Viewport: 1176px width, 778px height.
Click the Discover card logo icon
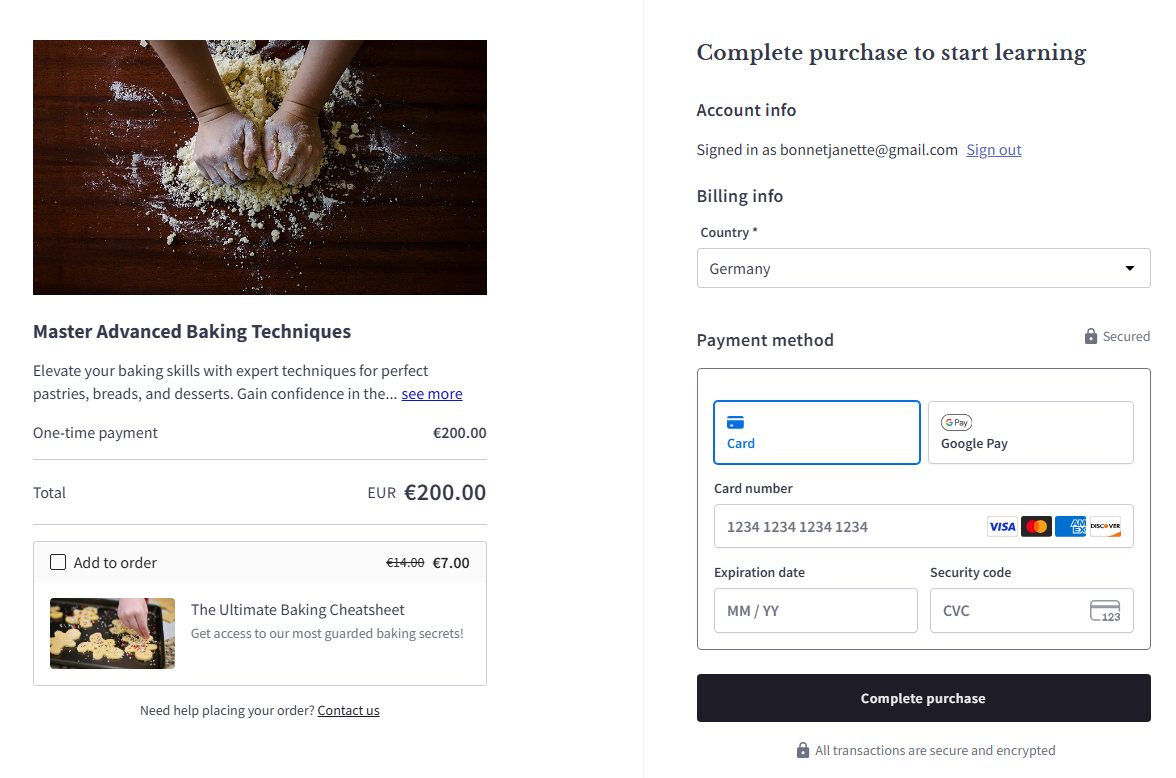point(1105,526)
